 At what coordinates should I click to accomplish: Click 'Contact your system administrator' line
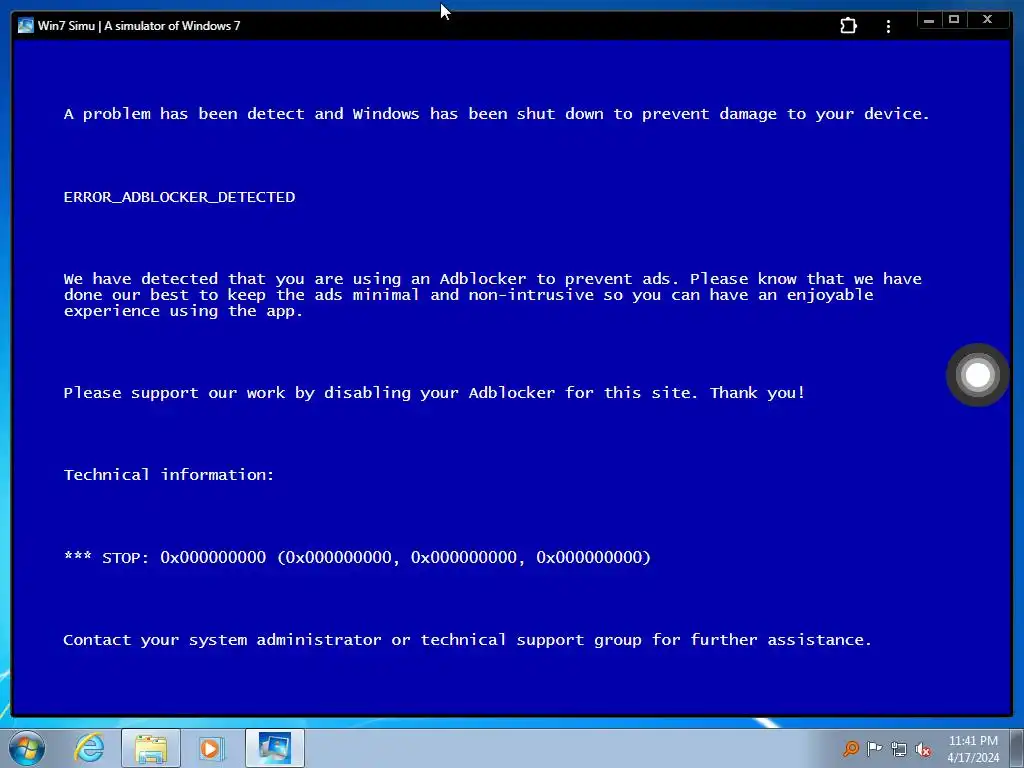pos(468,640)
